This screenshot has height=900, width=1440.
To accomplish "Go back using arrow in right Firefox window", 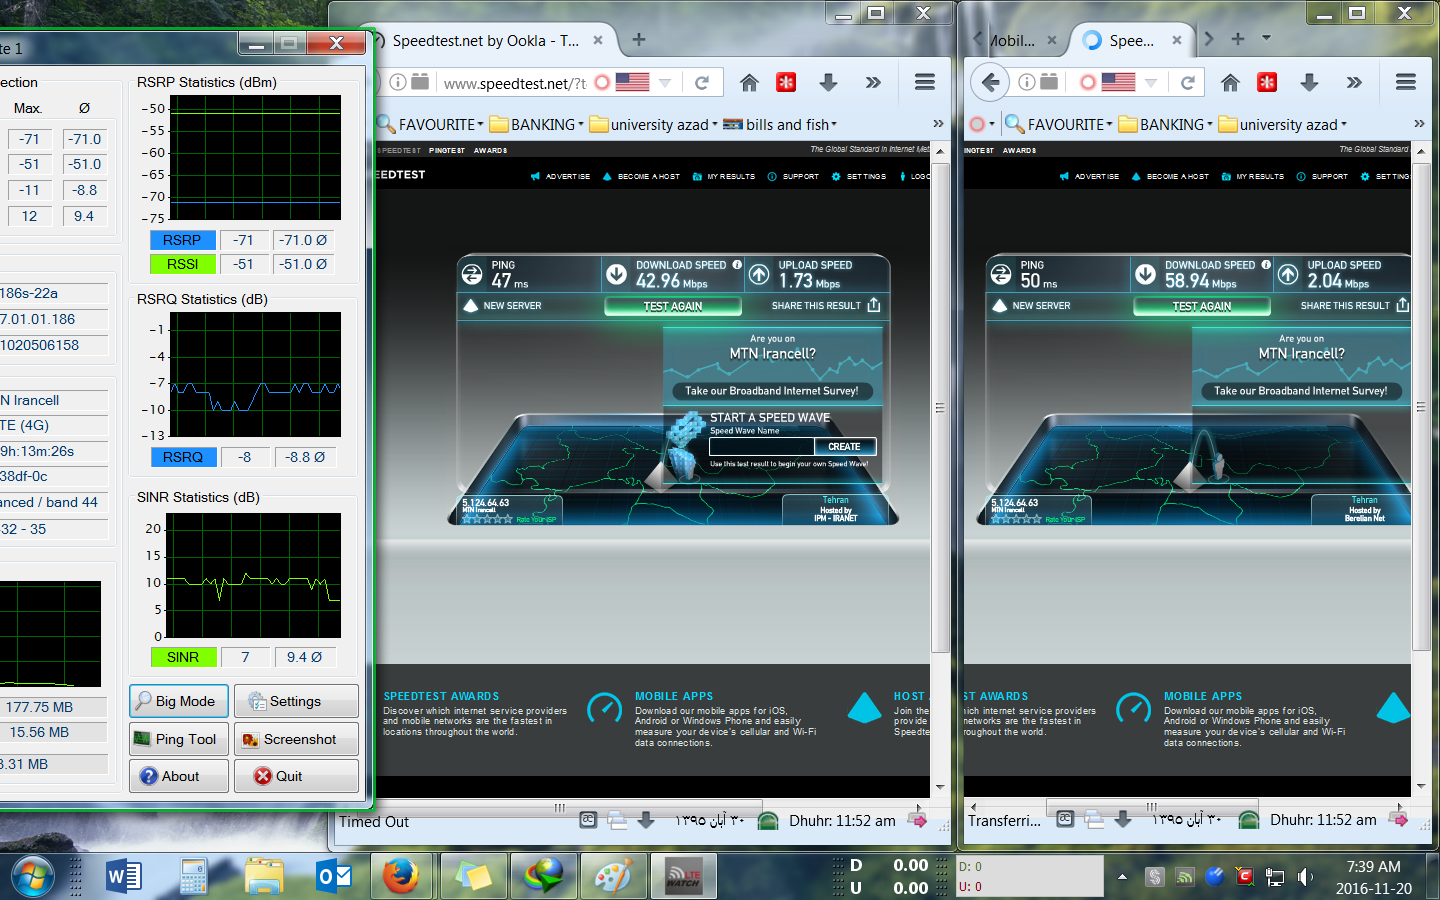I will [x=990, y=82].
